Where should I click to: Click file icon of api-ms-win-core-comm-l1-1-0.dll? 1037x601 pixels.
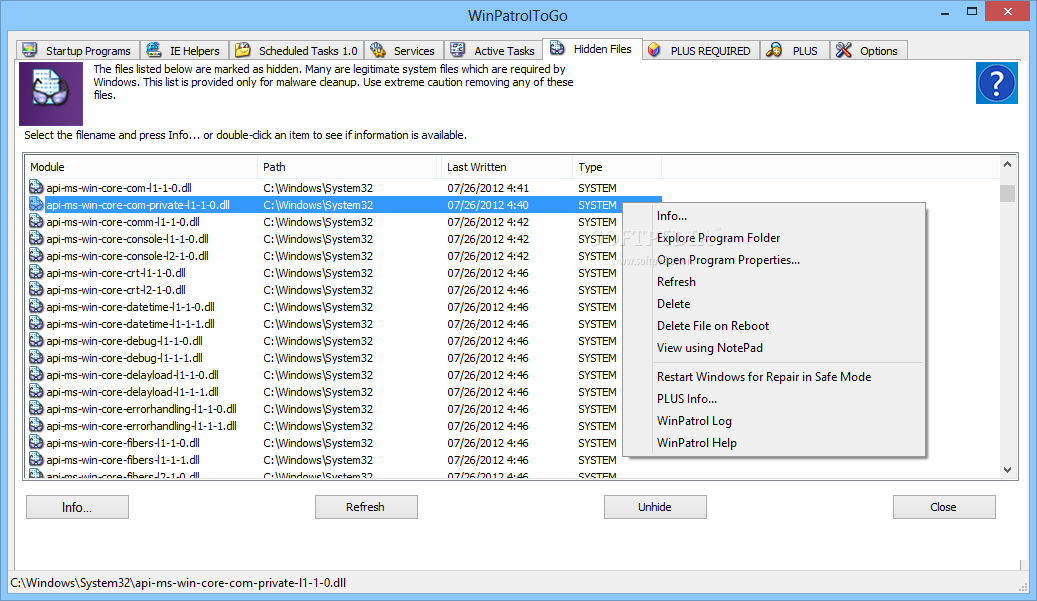tap(36, 222)
